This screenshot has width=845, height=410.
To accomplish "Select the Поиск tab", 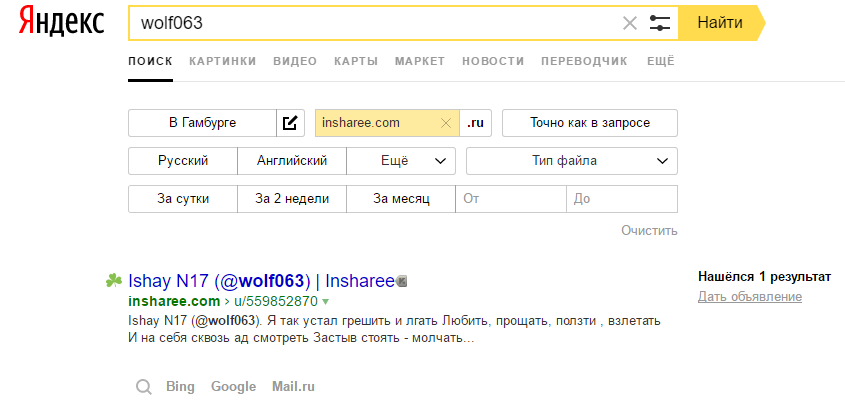I will [150, 61].
